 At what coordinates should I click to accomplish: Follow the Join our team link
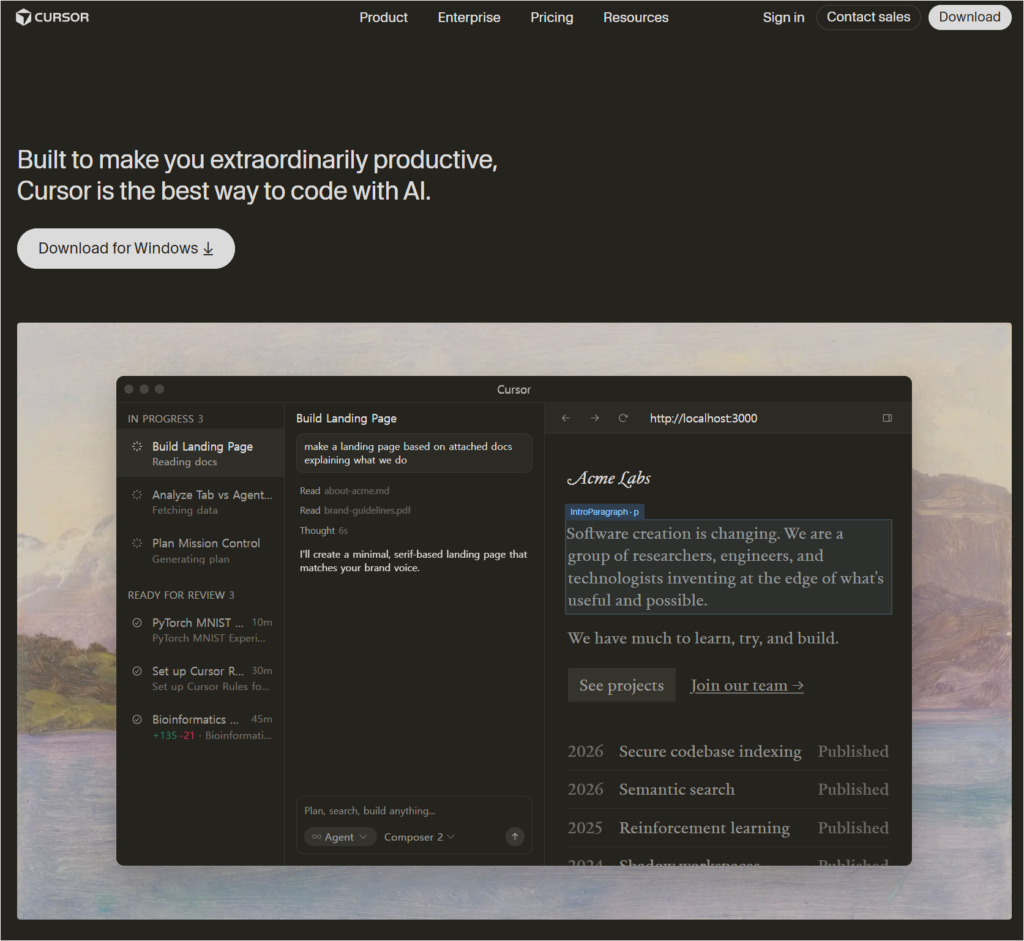coord(747,685)
